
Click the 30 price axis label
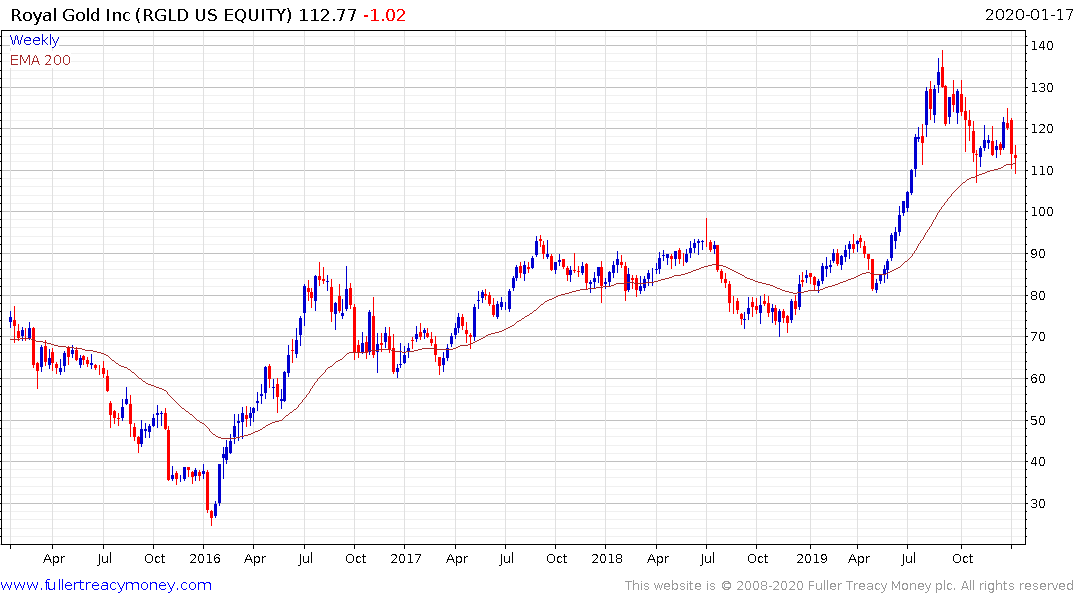point(1037,503)
